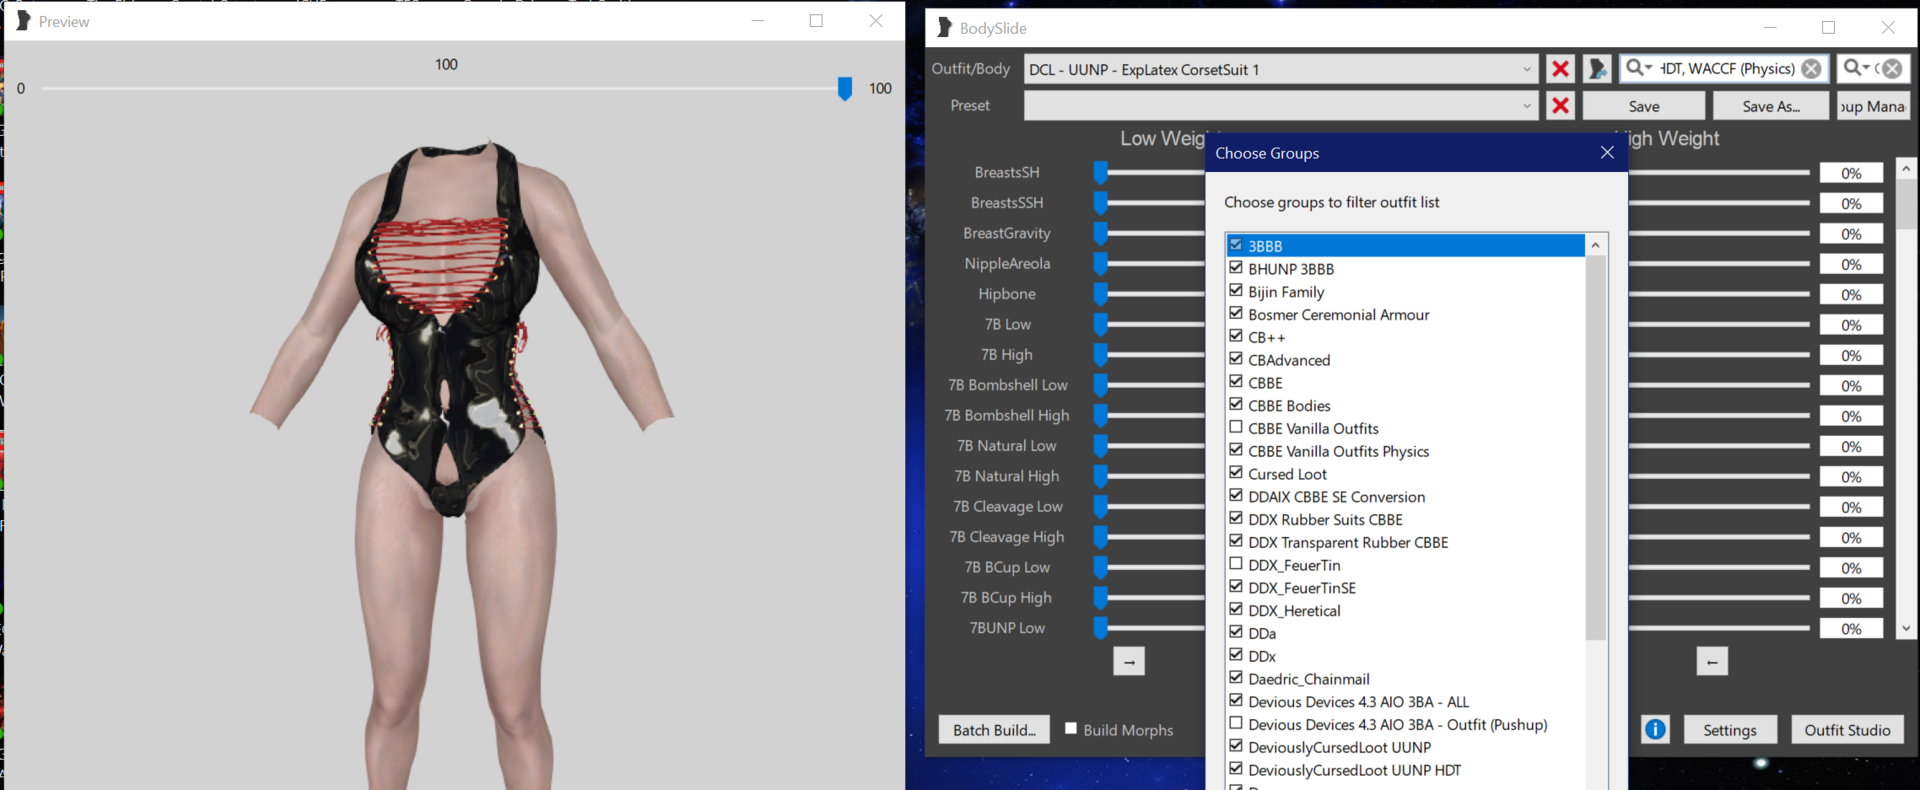This screenshot has width=1920, height=790.
Task: Delete outfit with red X beside Outfit/Body
Action: [x=1560, y=69]
